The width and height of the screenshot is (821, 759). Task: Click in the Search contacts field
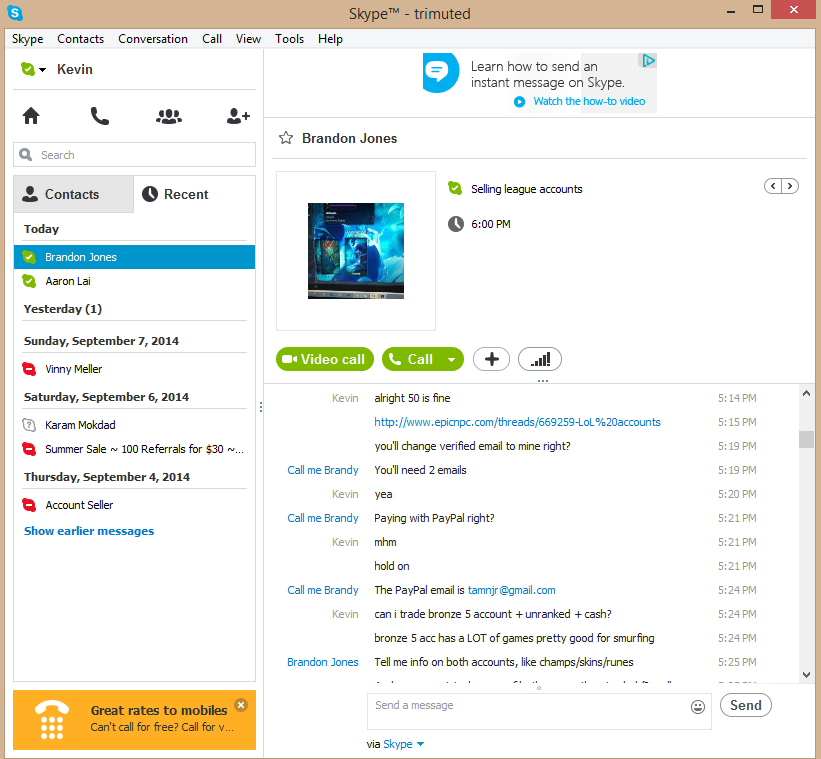[135, 155]
